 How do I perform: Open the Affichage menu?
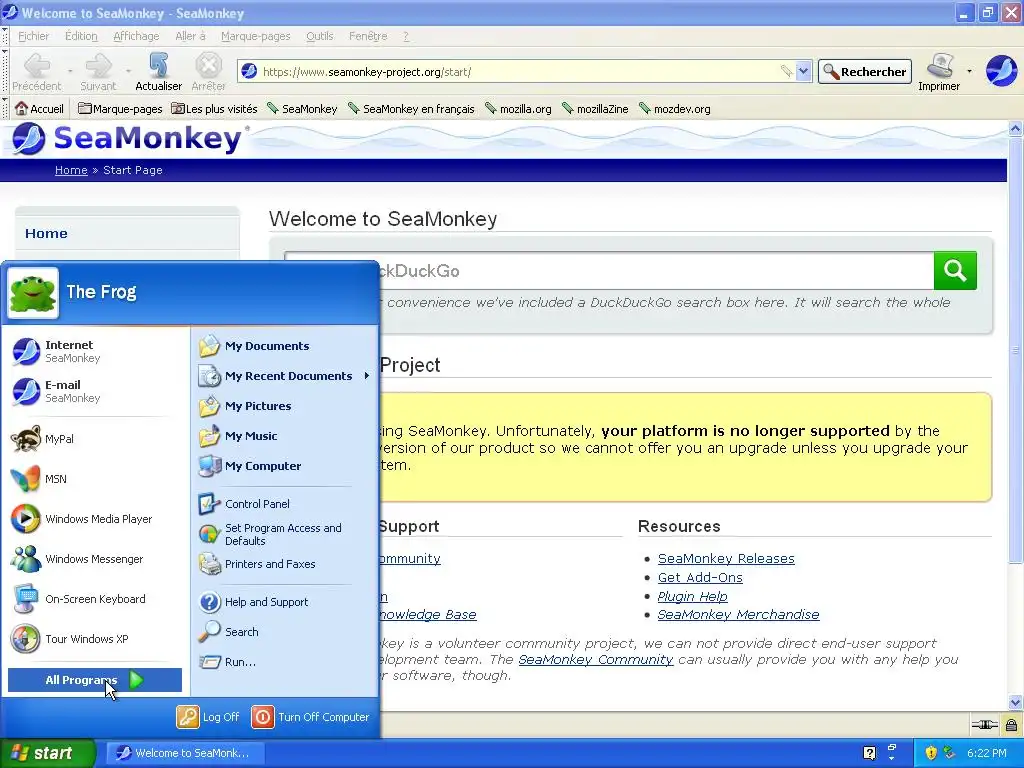[x=136, y=36]
